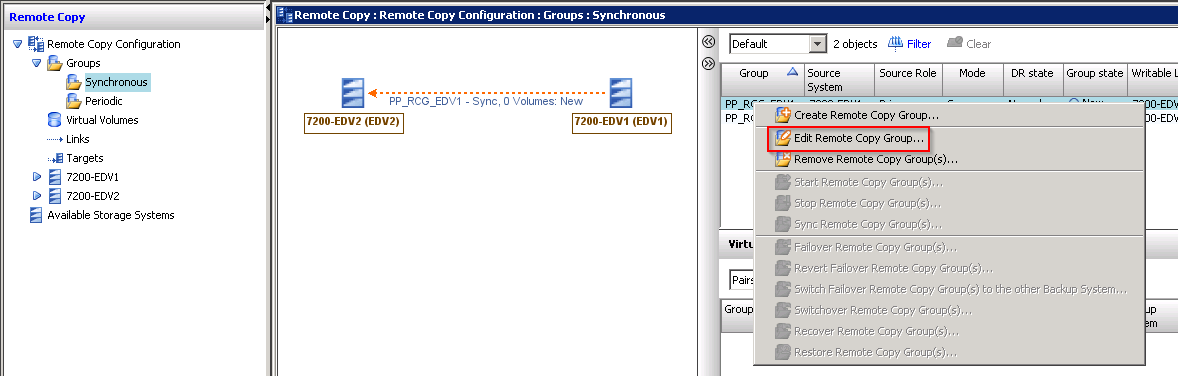The height and width of the screenshot is (376, 1178).
Task: Expand the 7200-EDV2 tree node
Action: (x=36, y=196)
